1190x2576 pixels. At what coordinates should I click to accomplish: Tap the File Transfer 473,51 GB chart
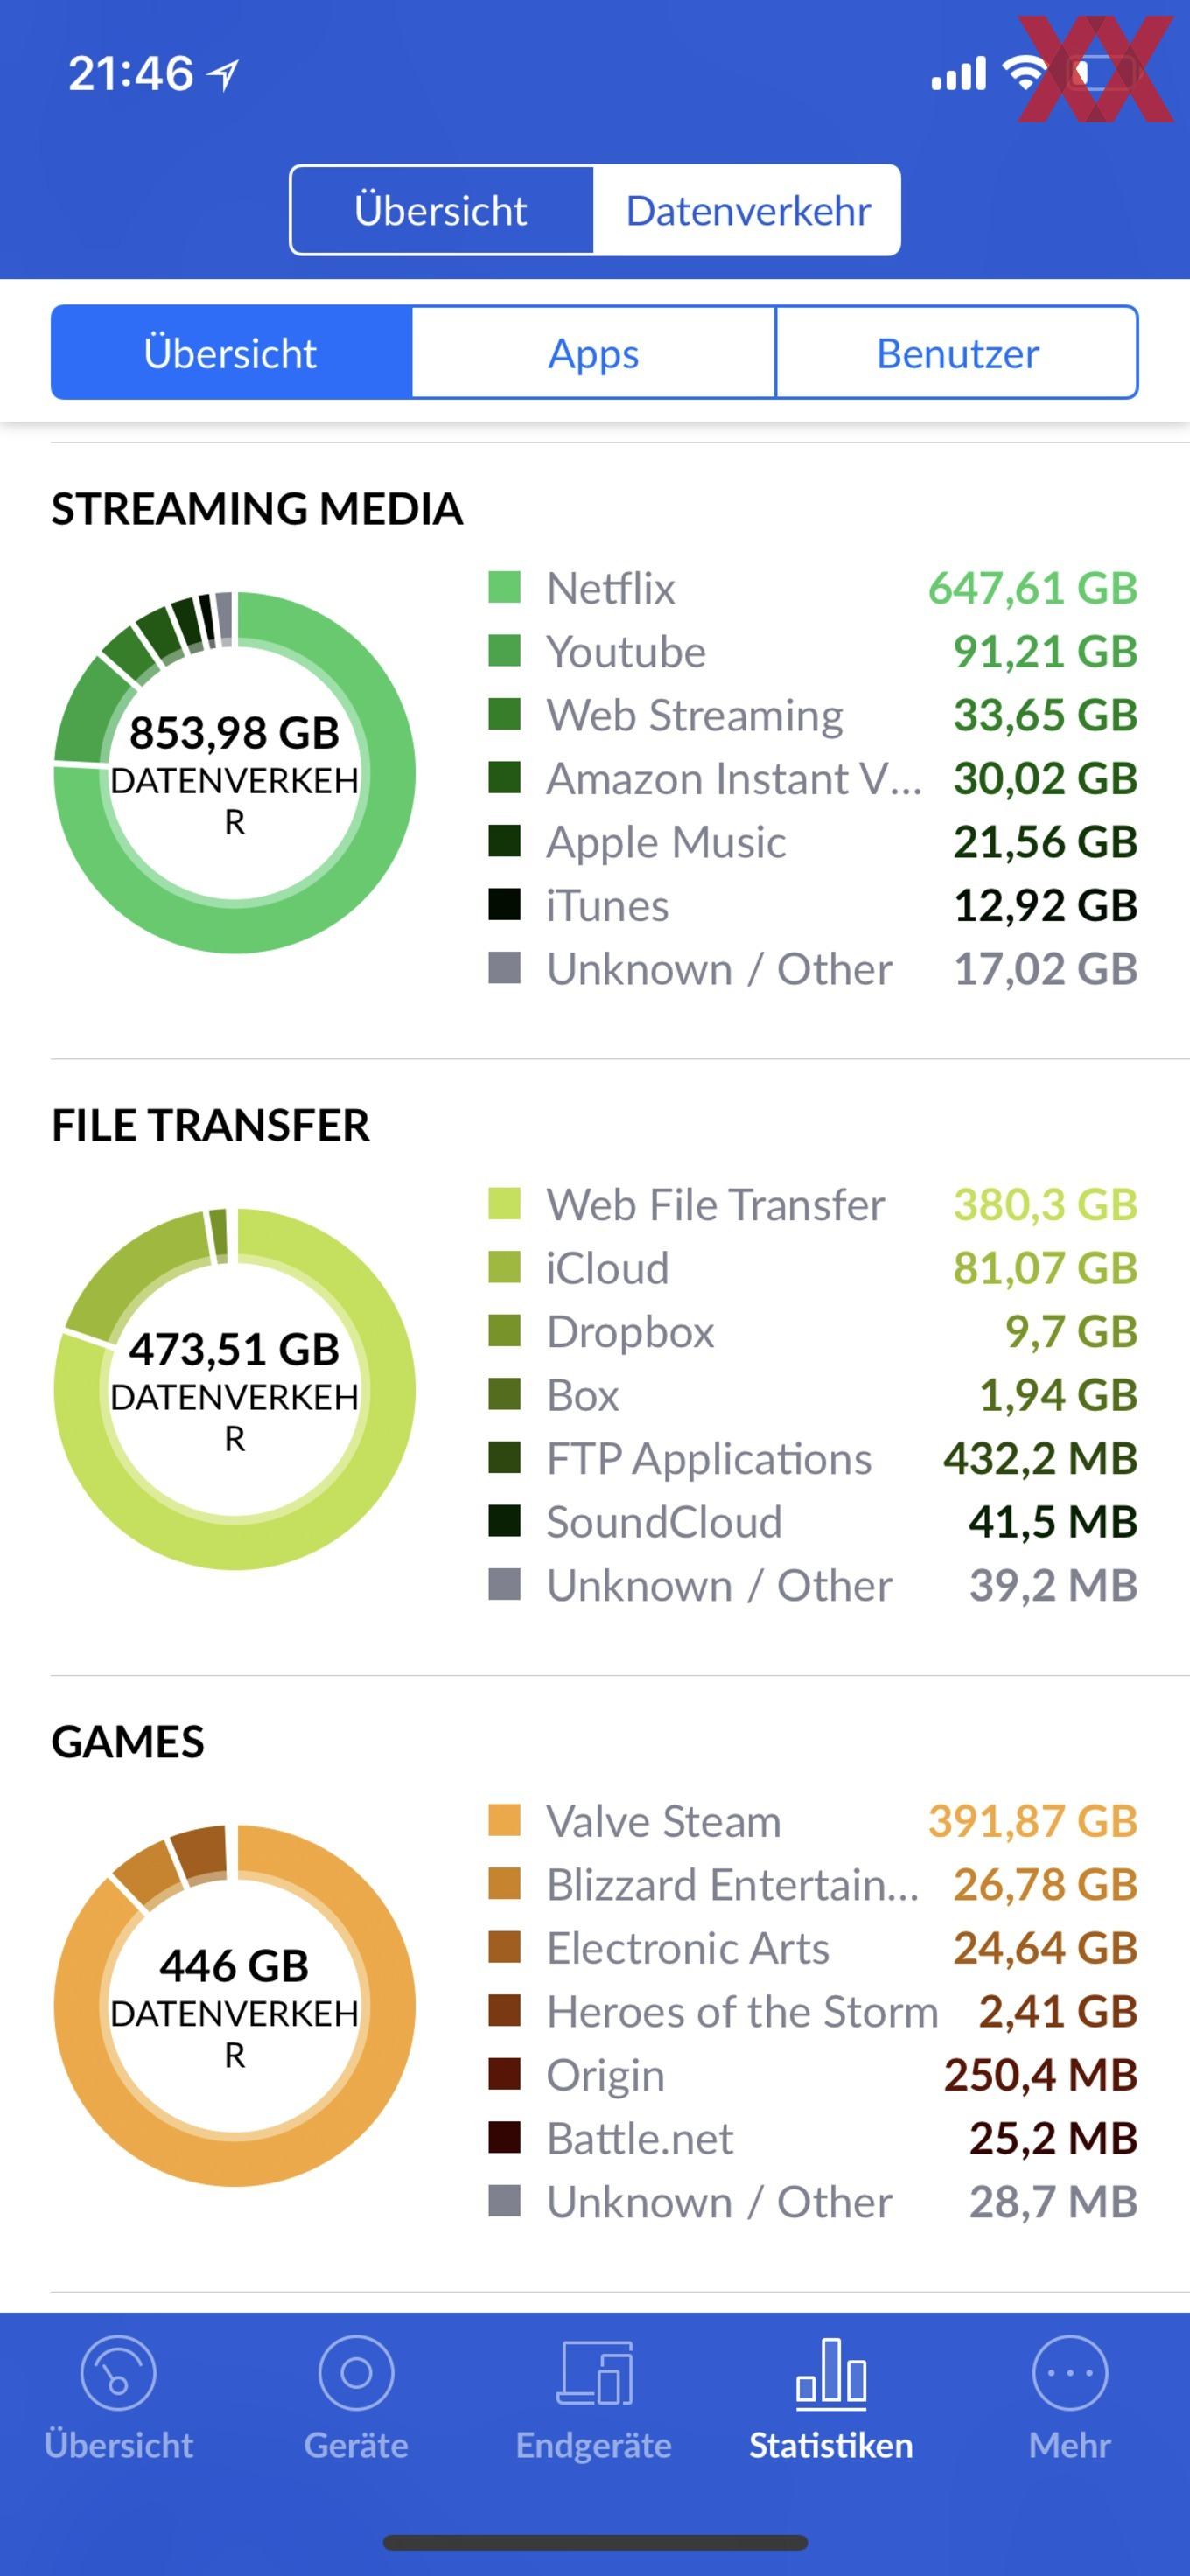[x=235, y=1389]
